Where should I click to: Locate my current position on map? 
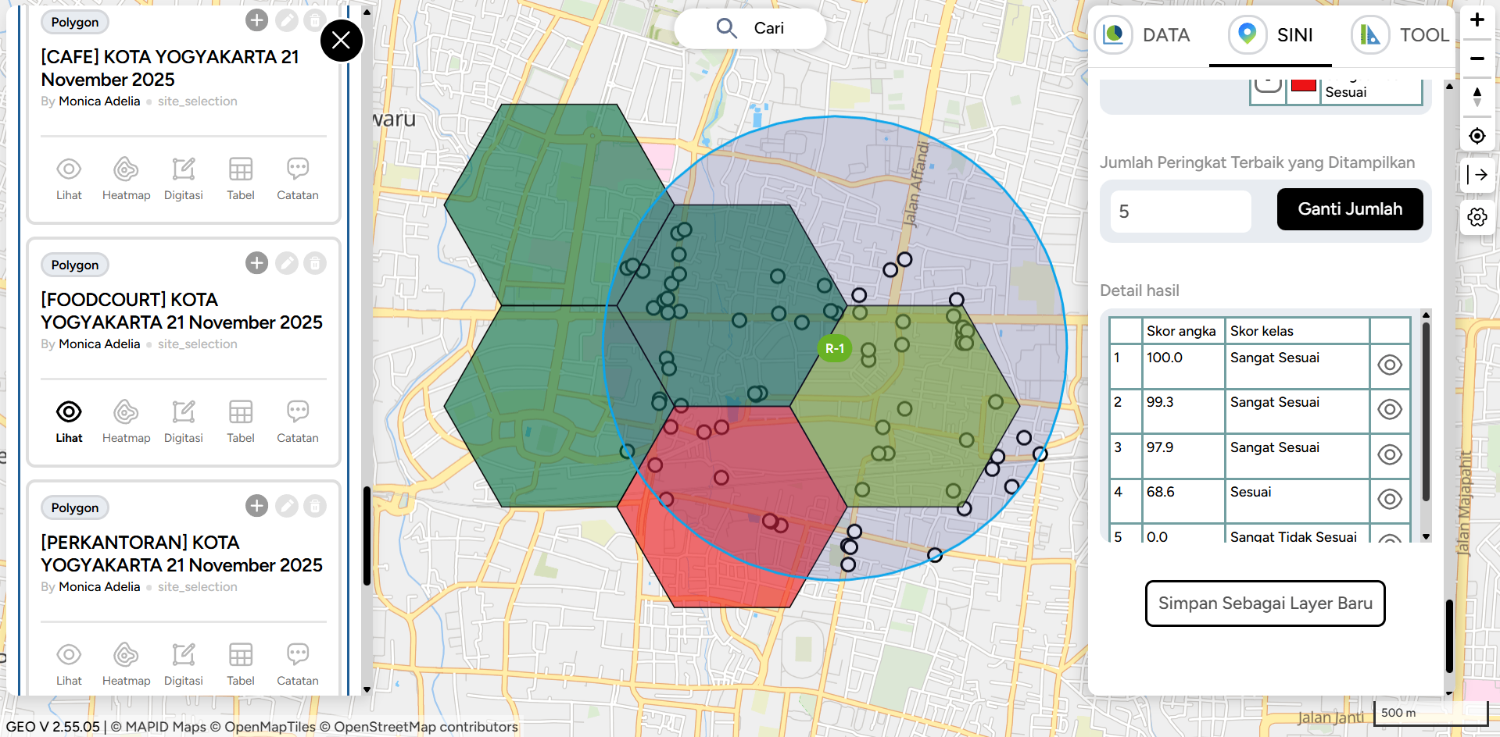point(1477,136)
